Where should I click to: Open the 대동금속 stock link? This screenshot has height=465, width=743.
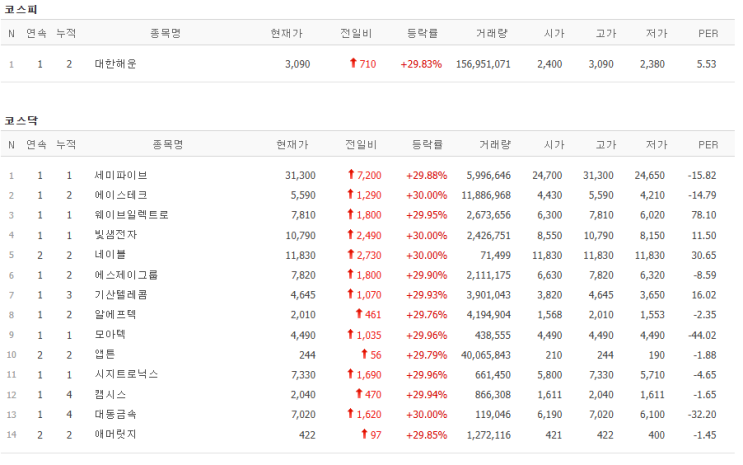point(115,414)
